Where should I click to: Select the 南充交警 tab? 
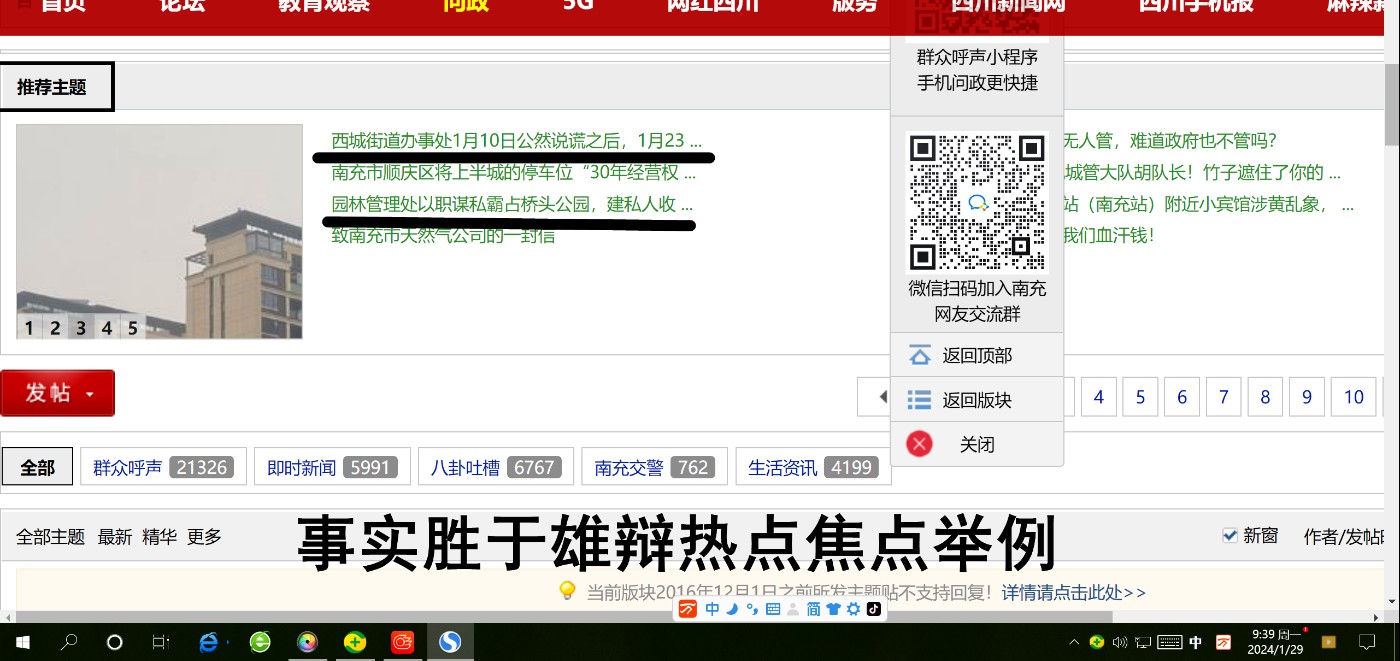click(654, 467)
